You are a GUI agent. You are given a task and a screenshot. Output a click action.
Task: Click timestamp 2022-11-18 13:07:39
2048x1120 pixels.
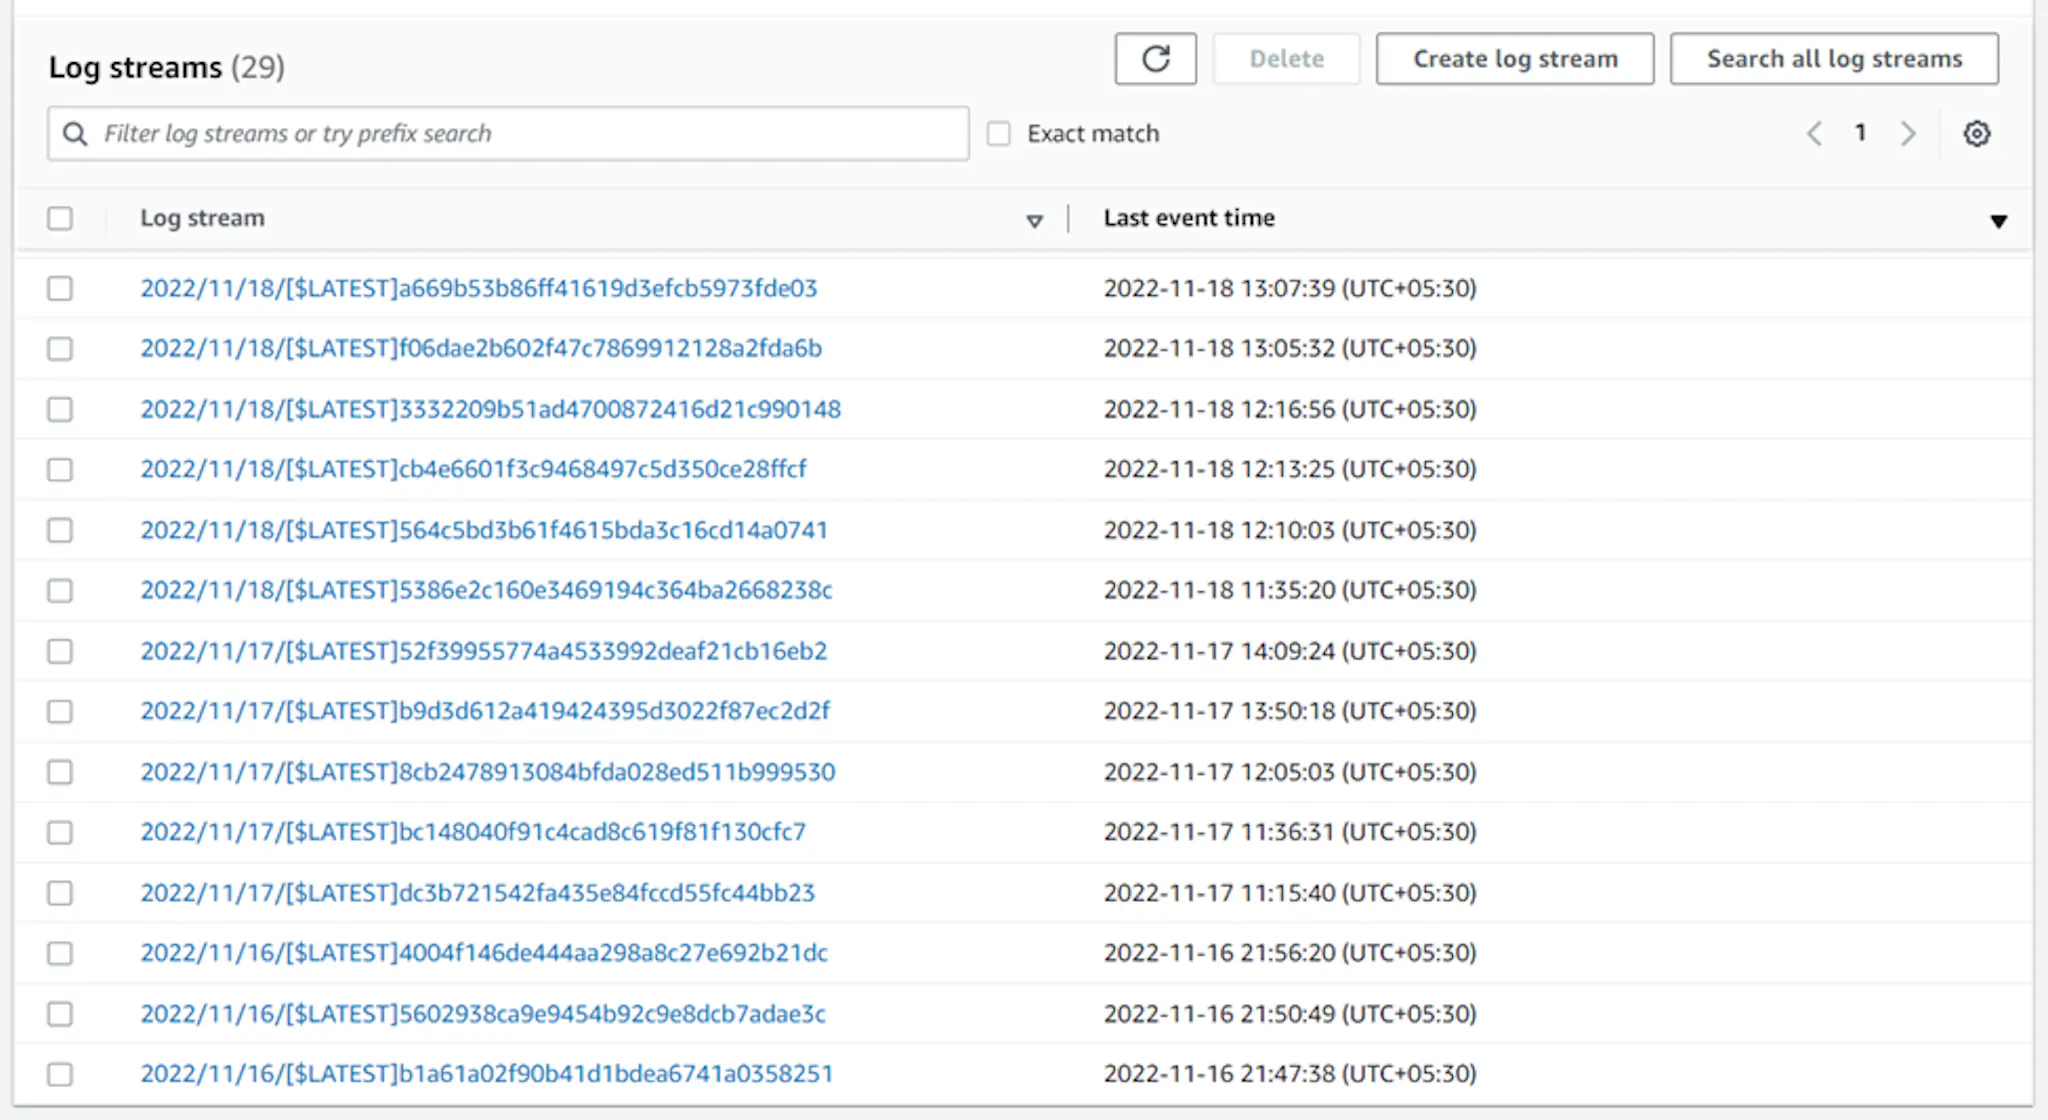(x=1290, y=288)
